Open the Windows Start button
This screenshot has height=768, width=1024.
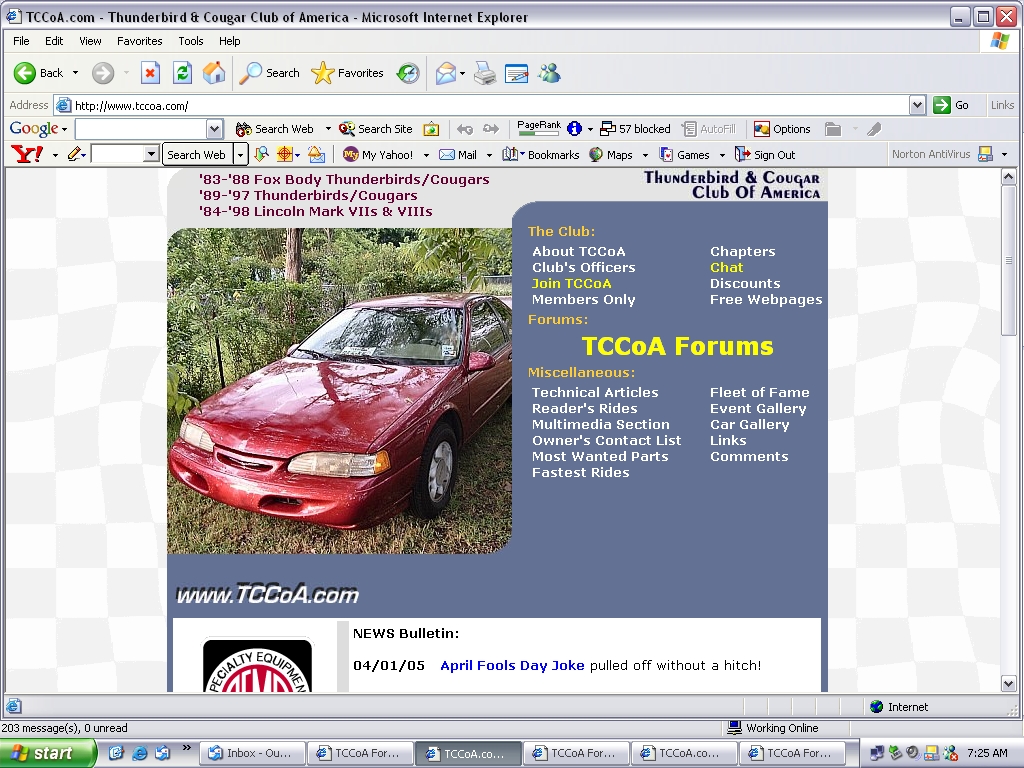(46, 753)
